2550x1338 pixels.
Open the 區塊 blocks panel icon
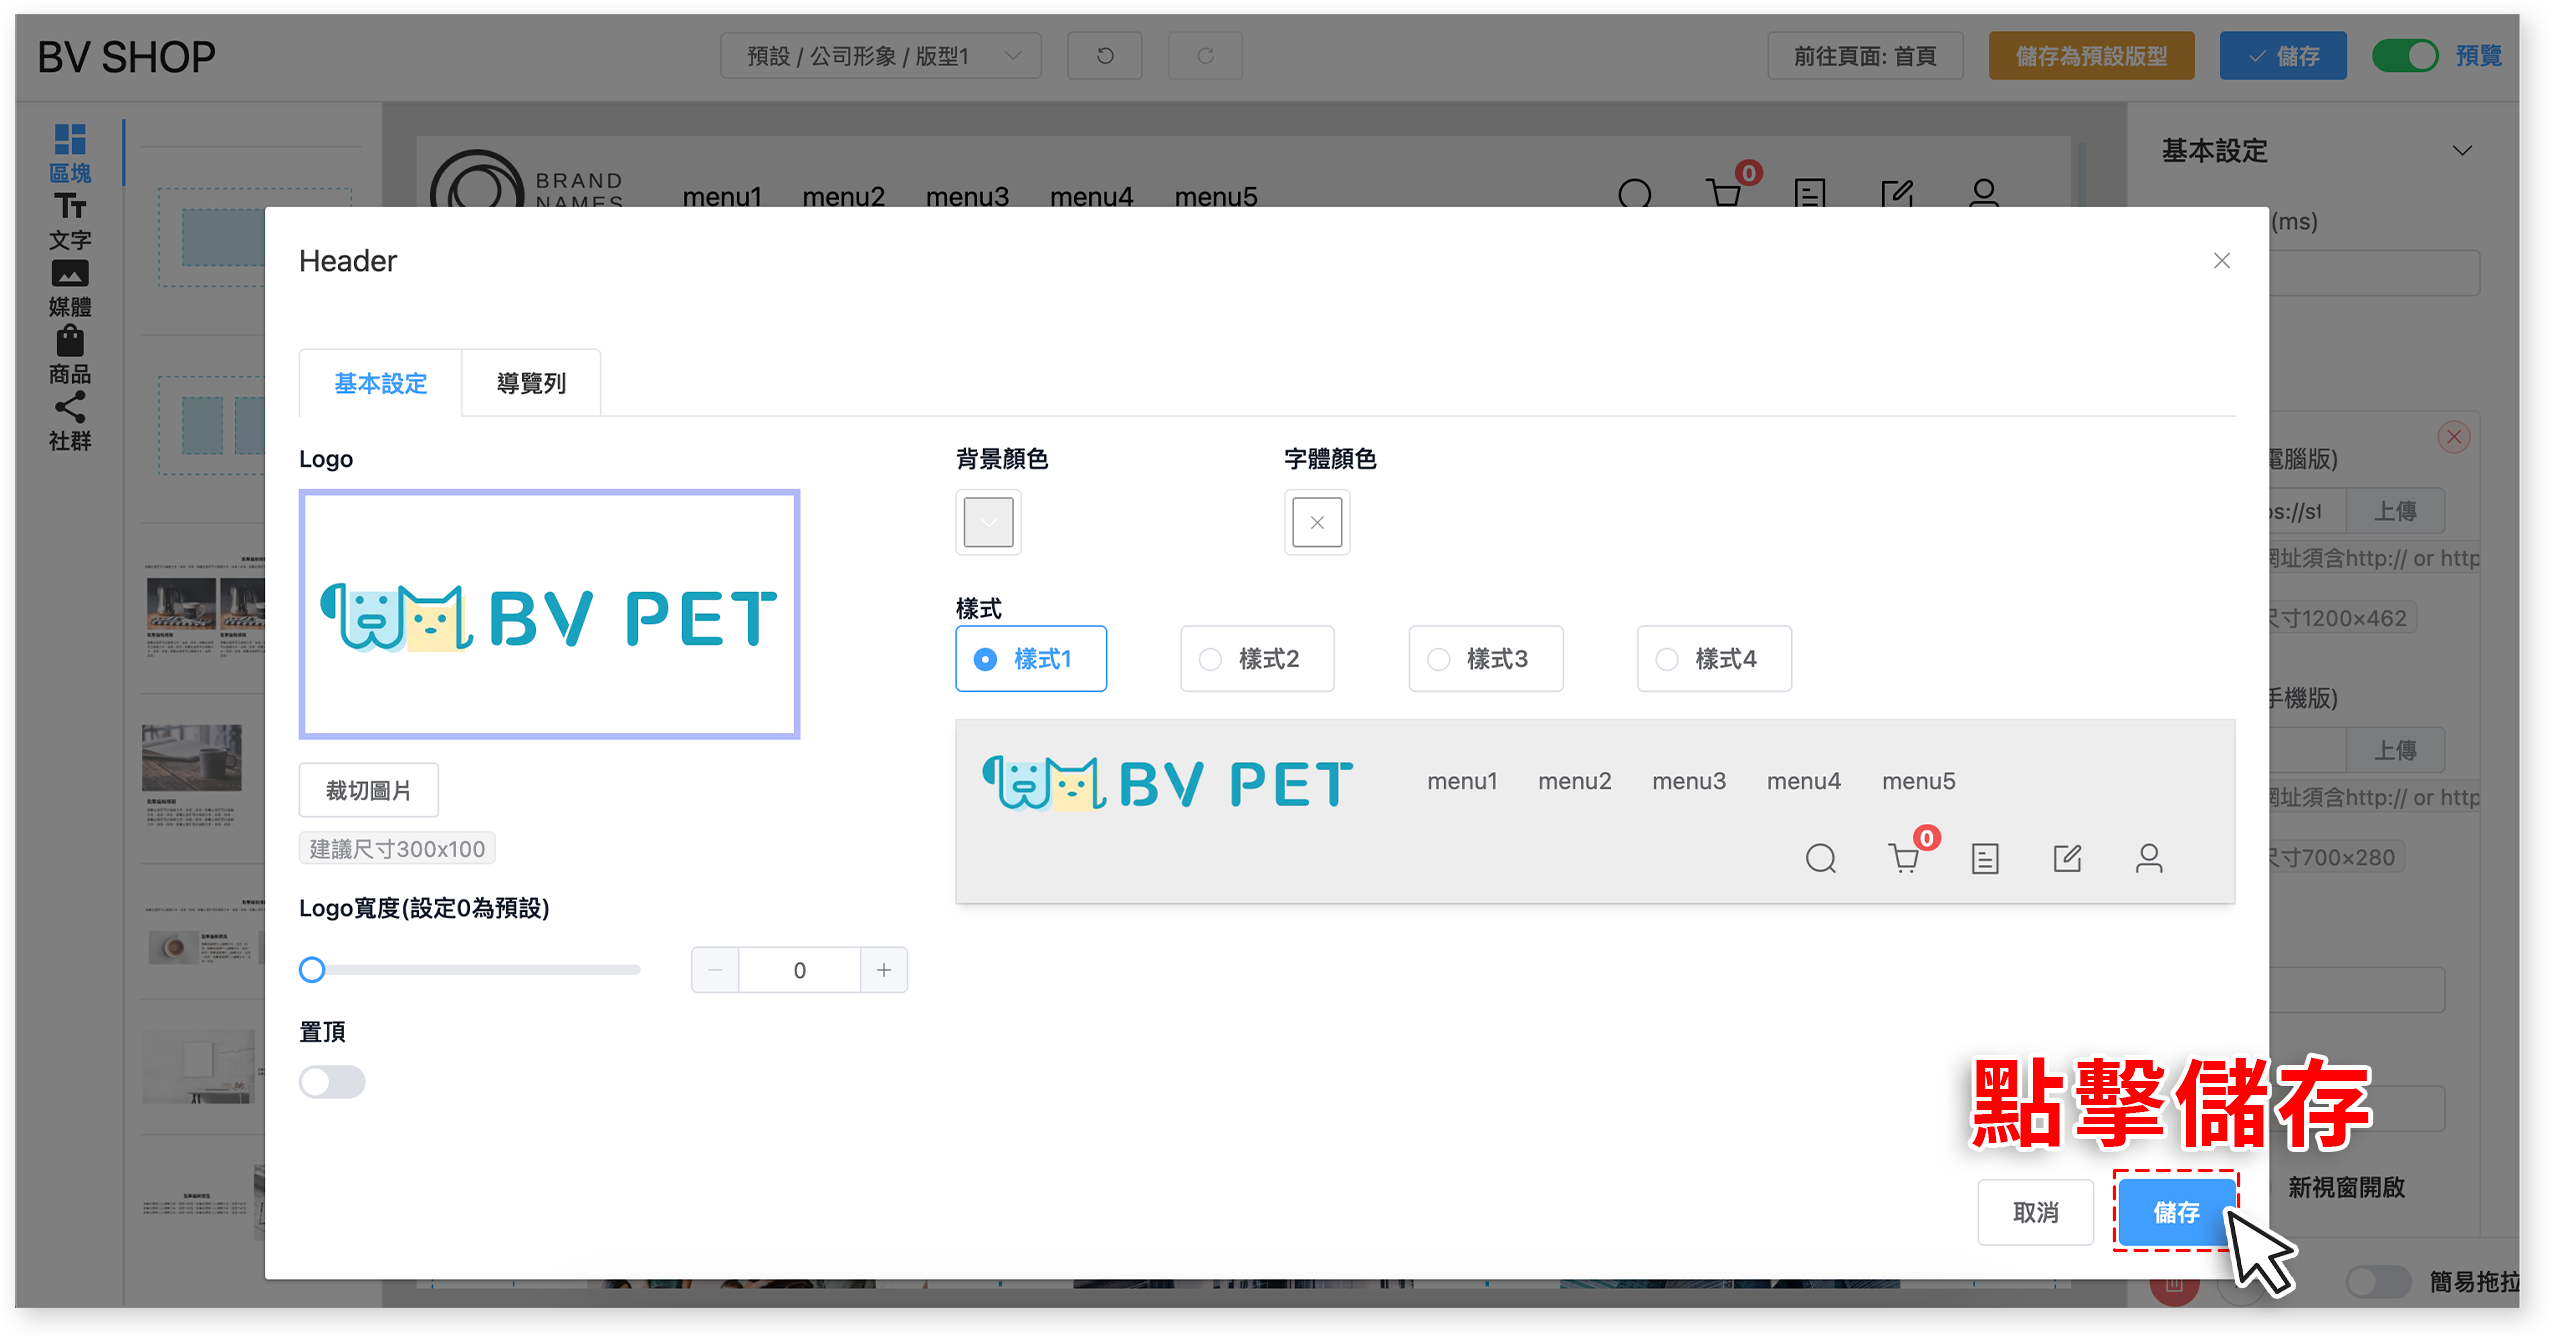[x=69, y=152]
